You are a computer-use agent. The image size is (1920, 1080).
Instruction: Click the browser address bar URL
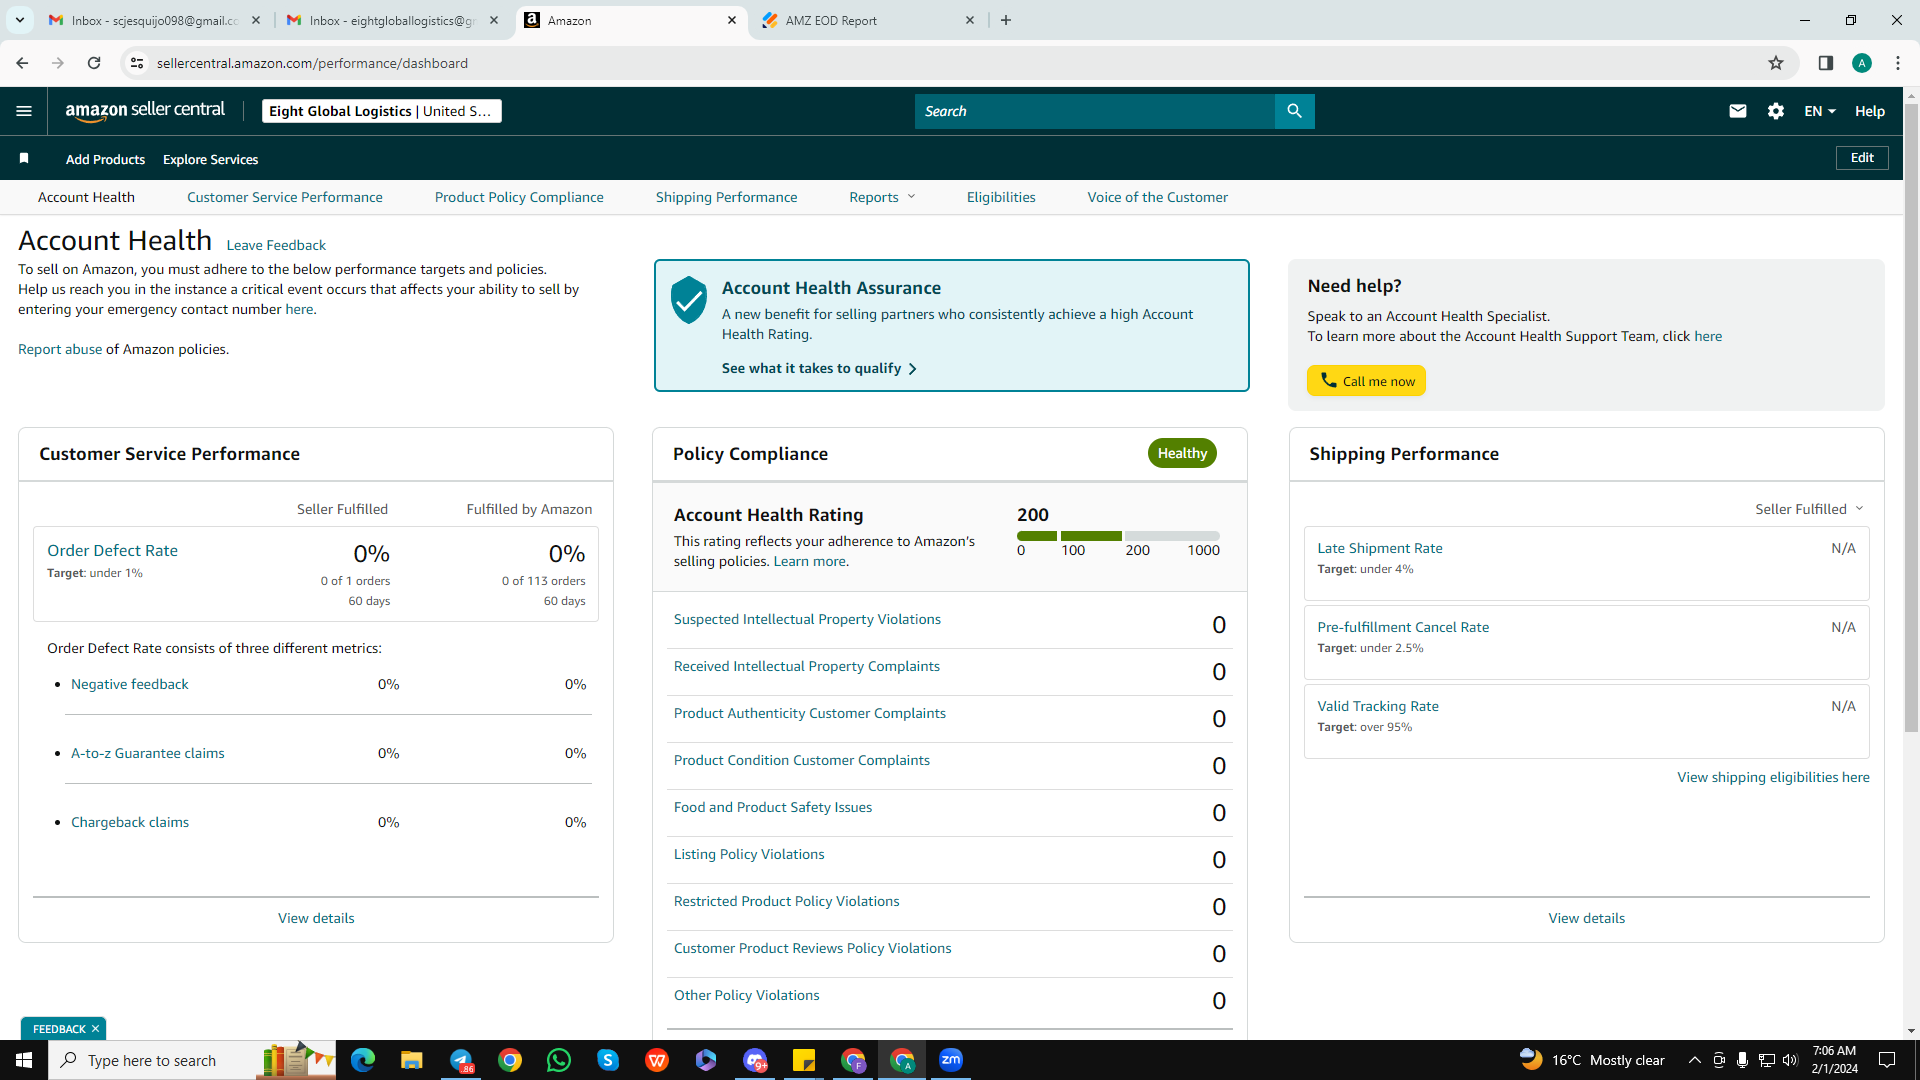312,63
